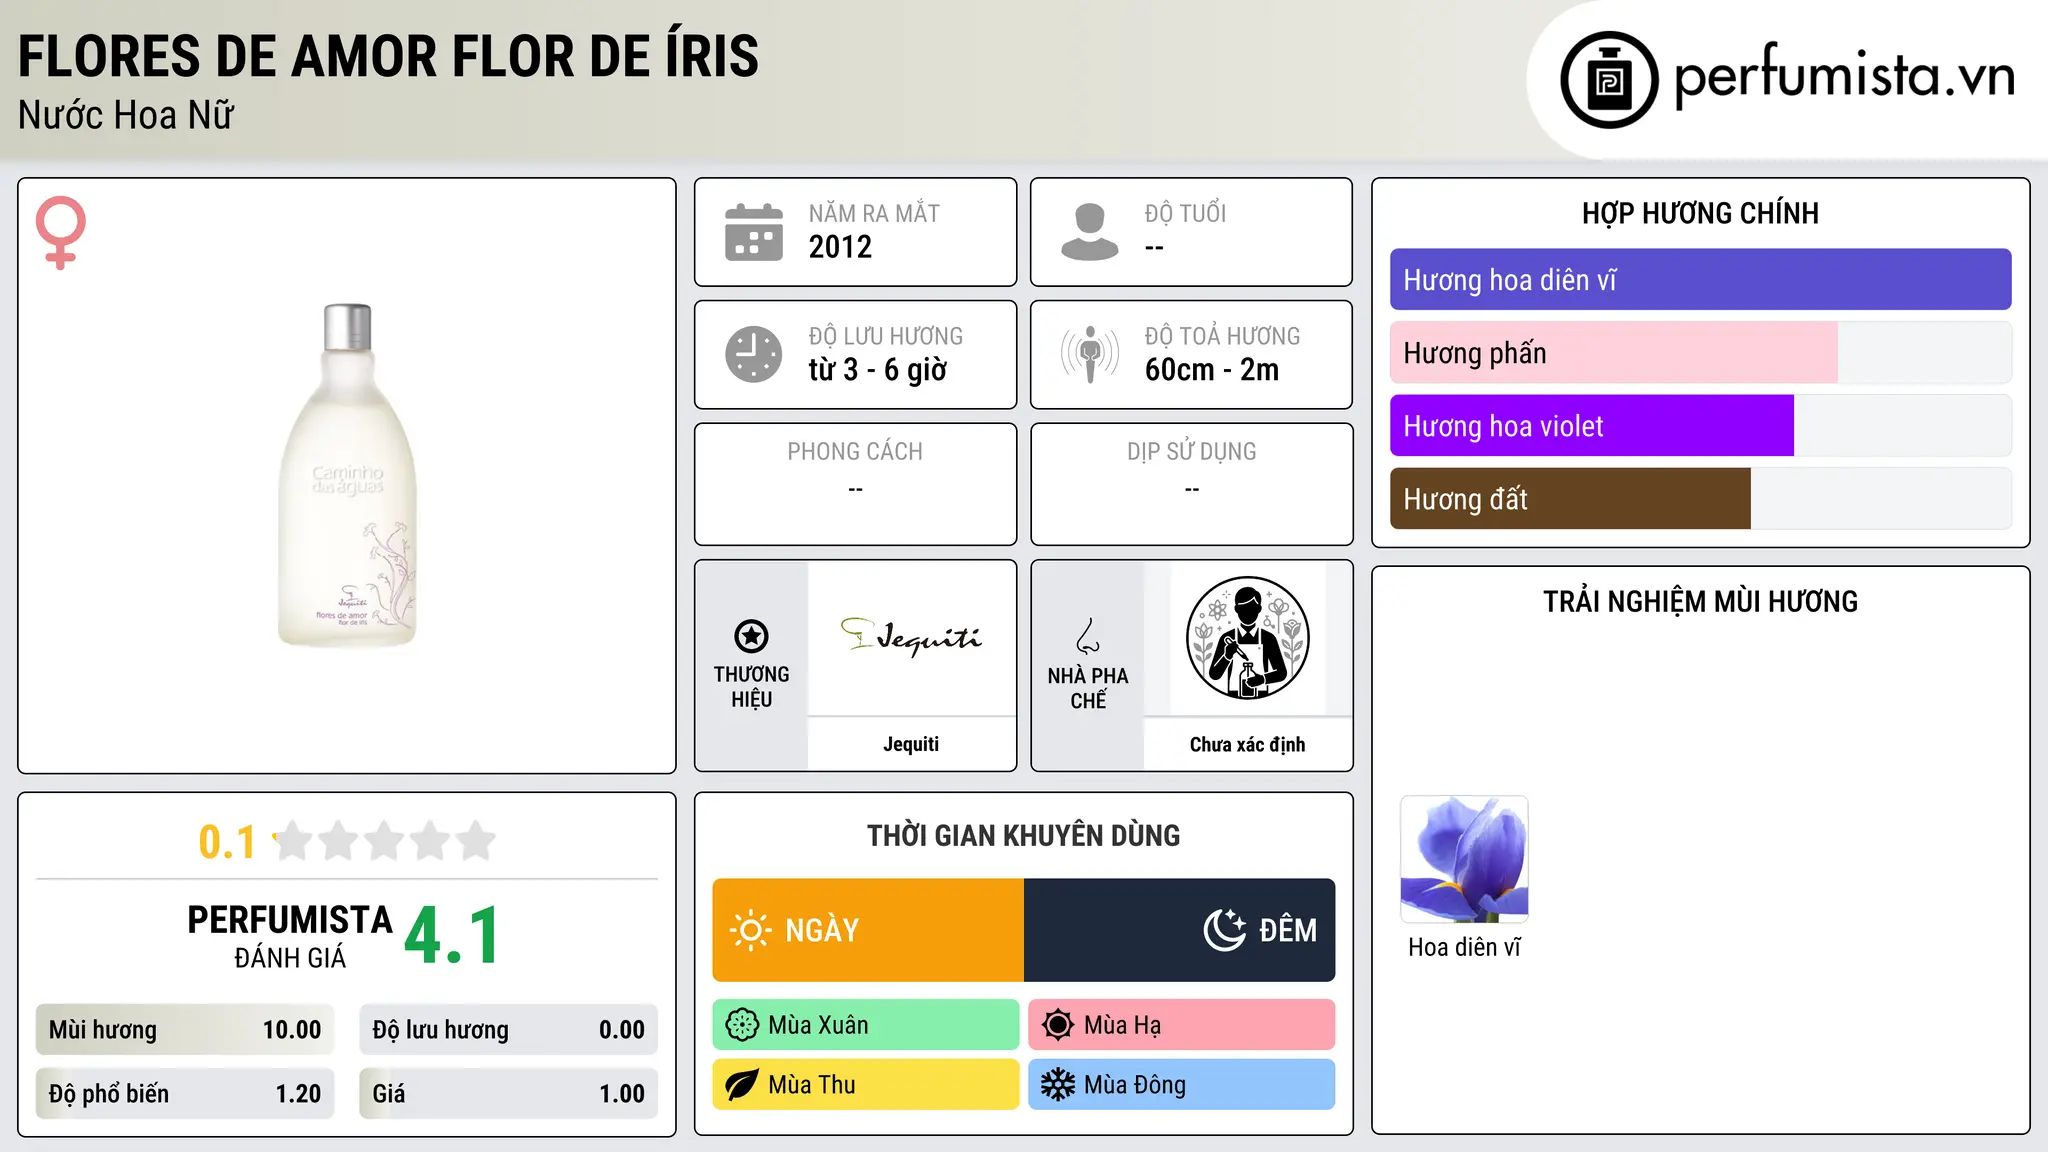The image size is (2048, 1152).
Task: Click the grey star rating row
Action: [x=385, y=841]
